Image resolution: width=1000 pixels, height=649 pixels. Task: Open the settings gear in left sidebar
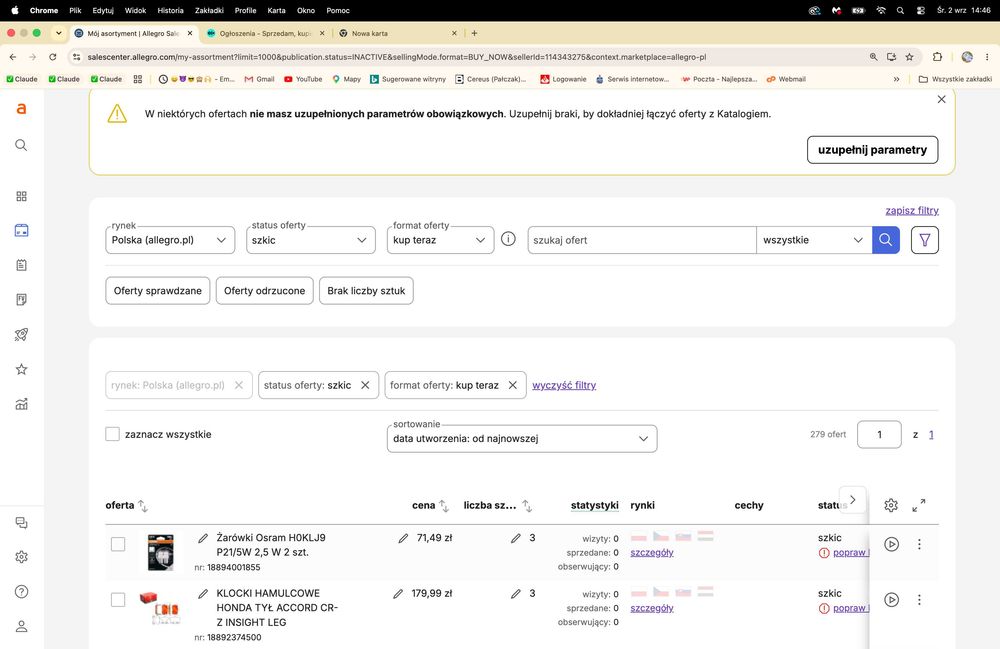[x=21, y=557]
